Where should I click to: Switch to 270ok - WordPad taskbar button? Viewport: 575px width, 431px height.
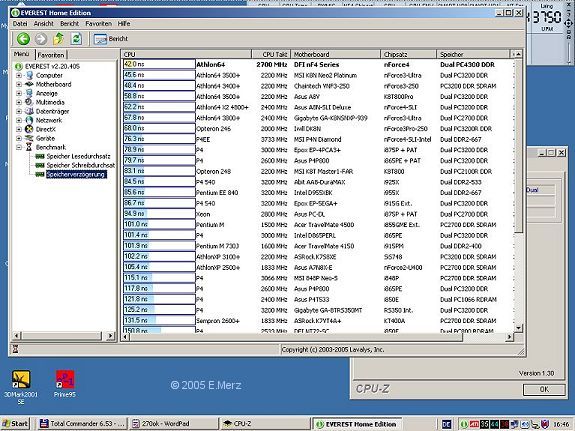[x=173, y=424]
